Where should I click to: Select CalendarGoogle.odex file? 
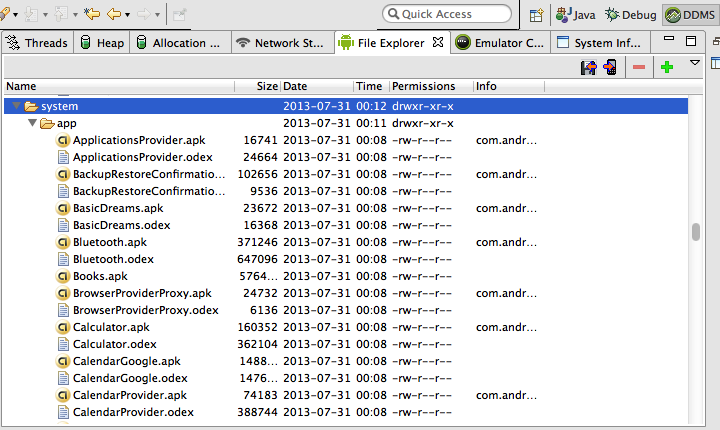130,378
